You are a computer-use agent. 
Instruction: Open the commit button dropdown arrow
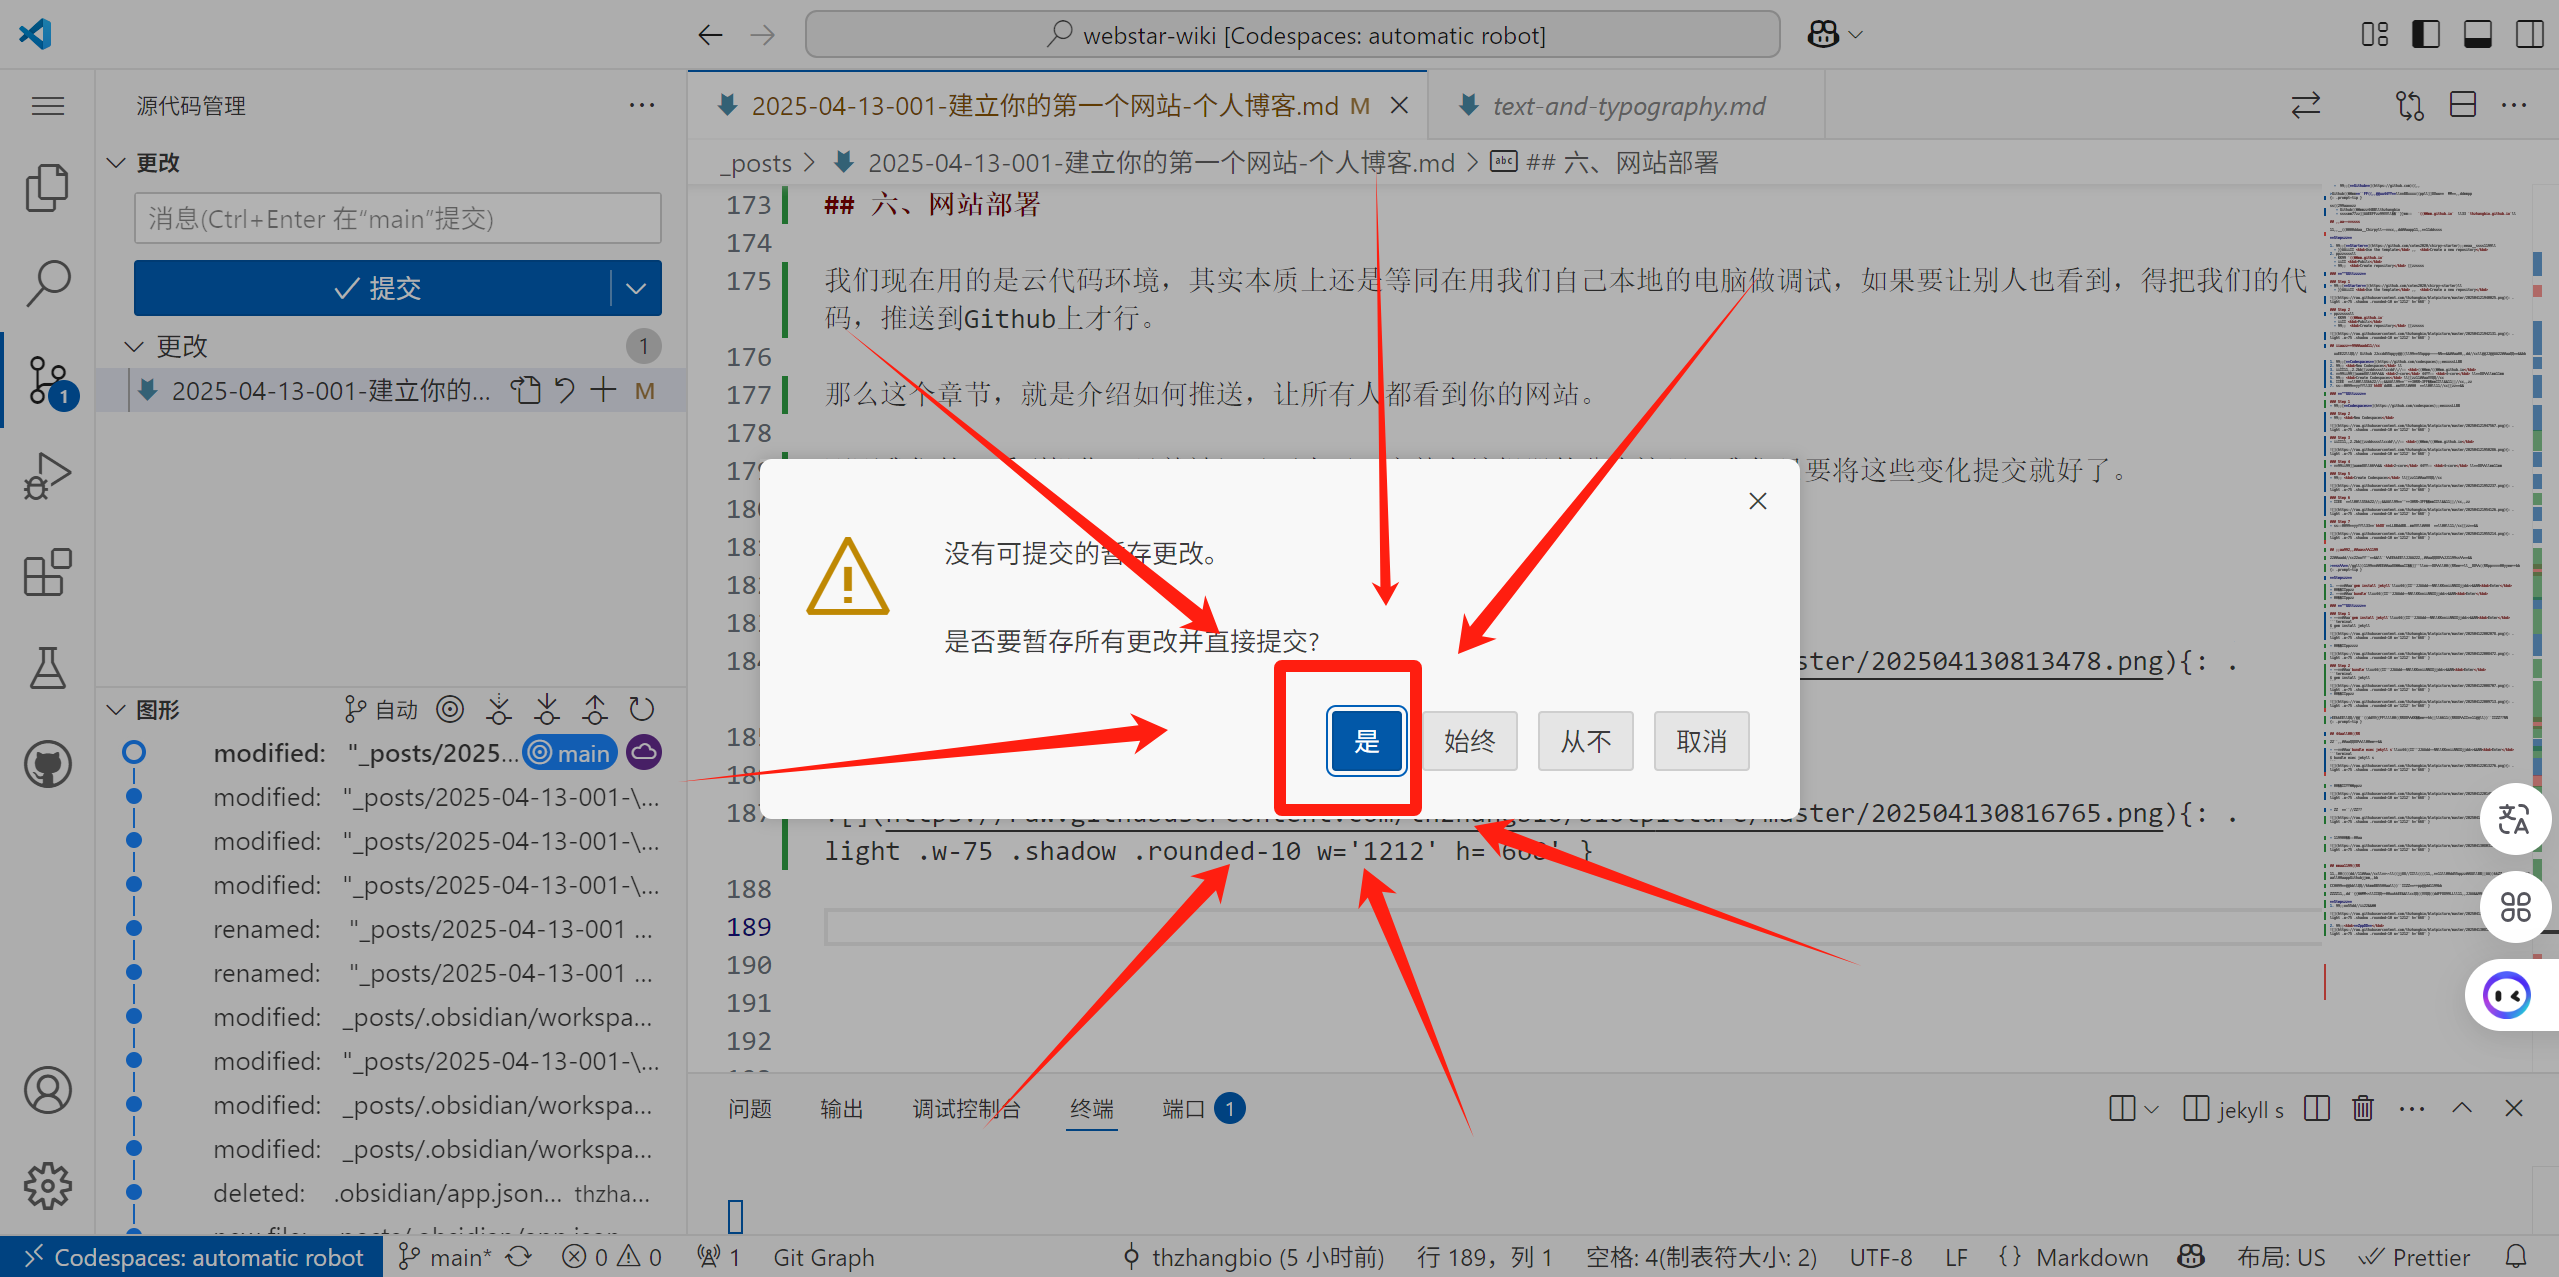click(x=636, y=288)
